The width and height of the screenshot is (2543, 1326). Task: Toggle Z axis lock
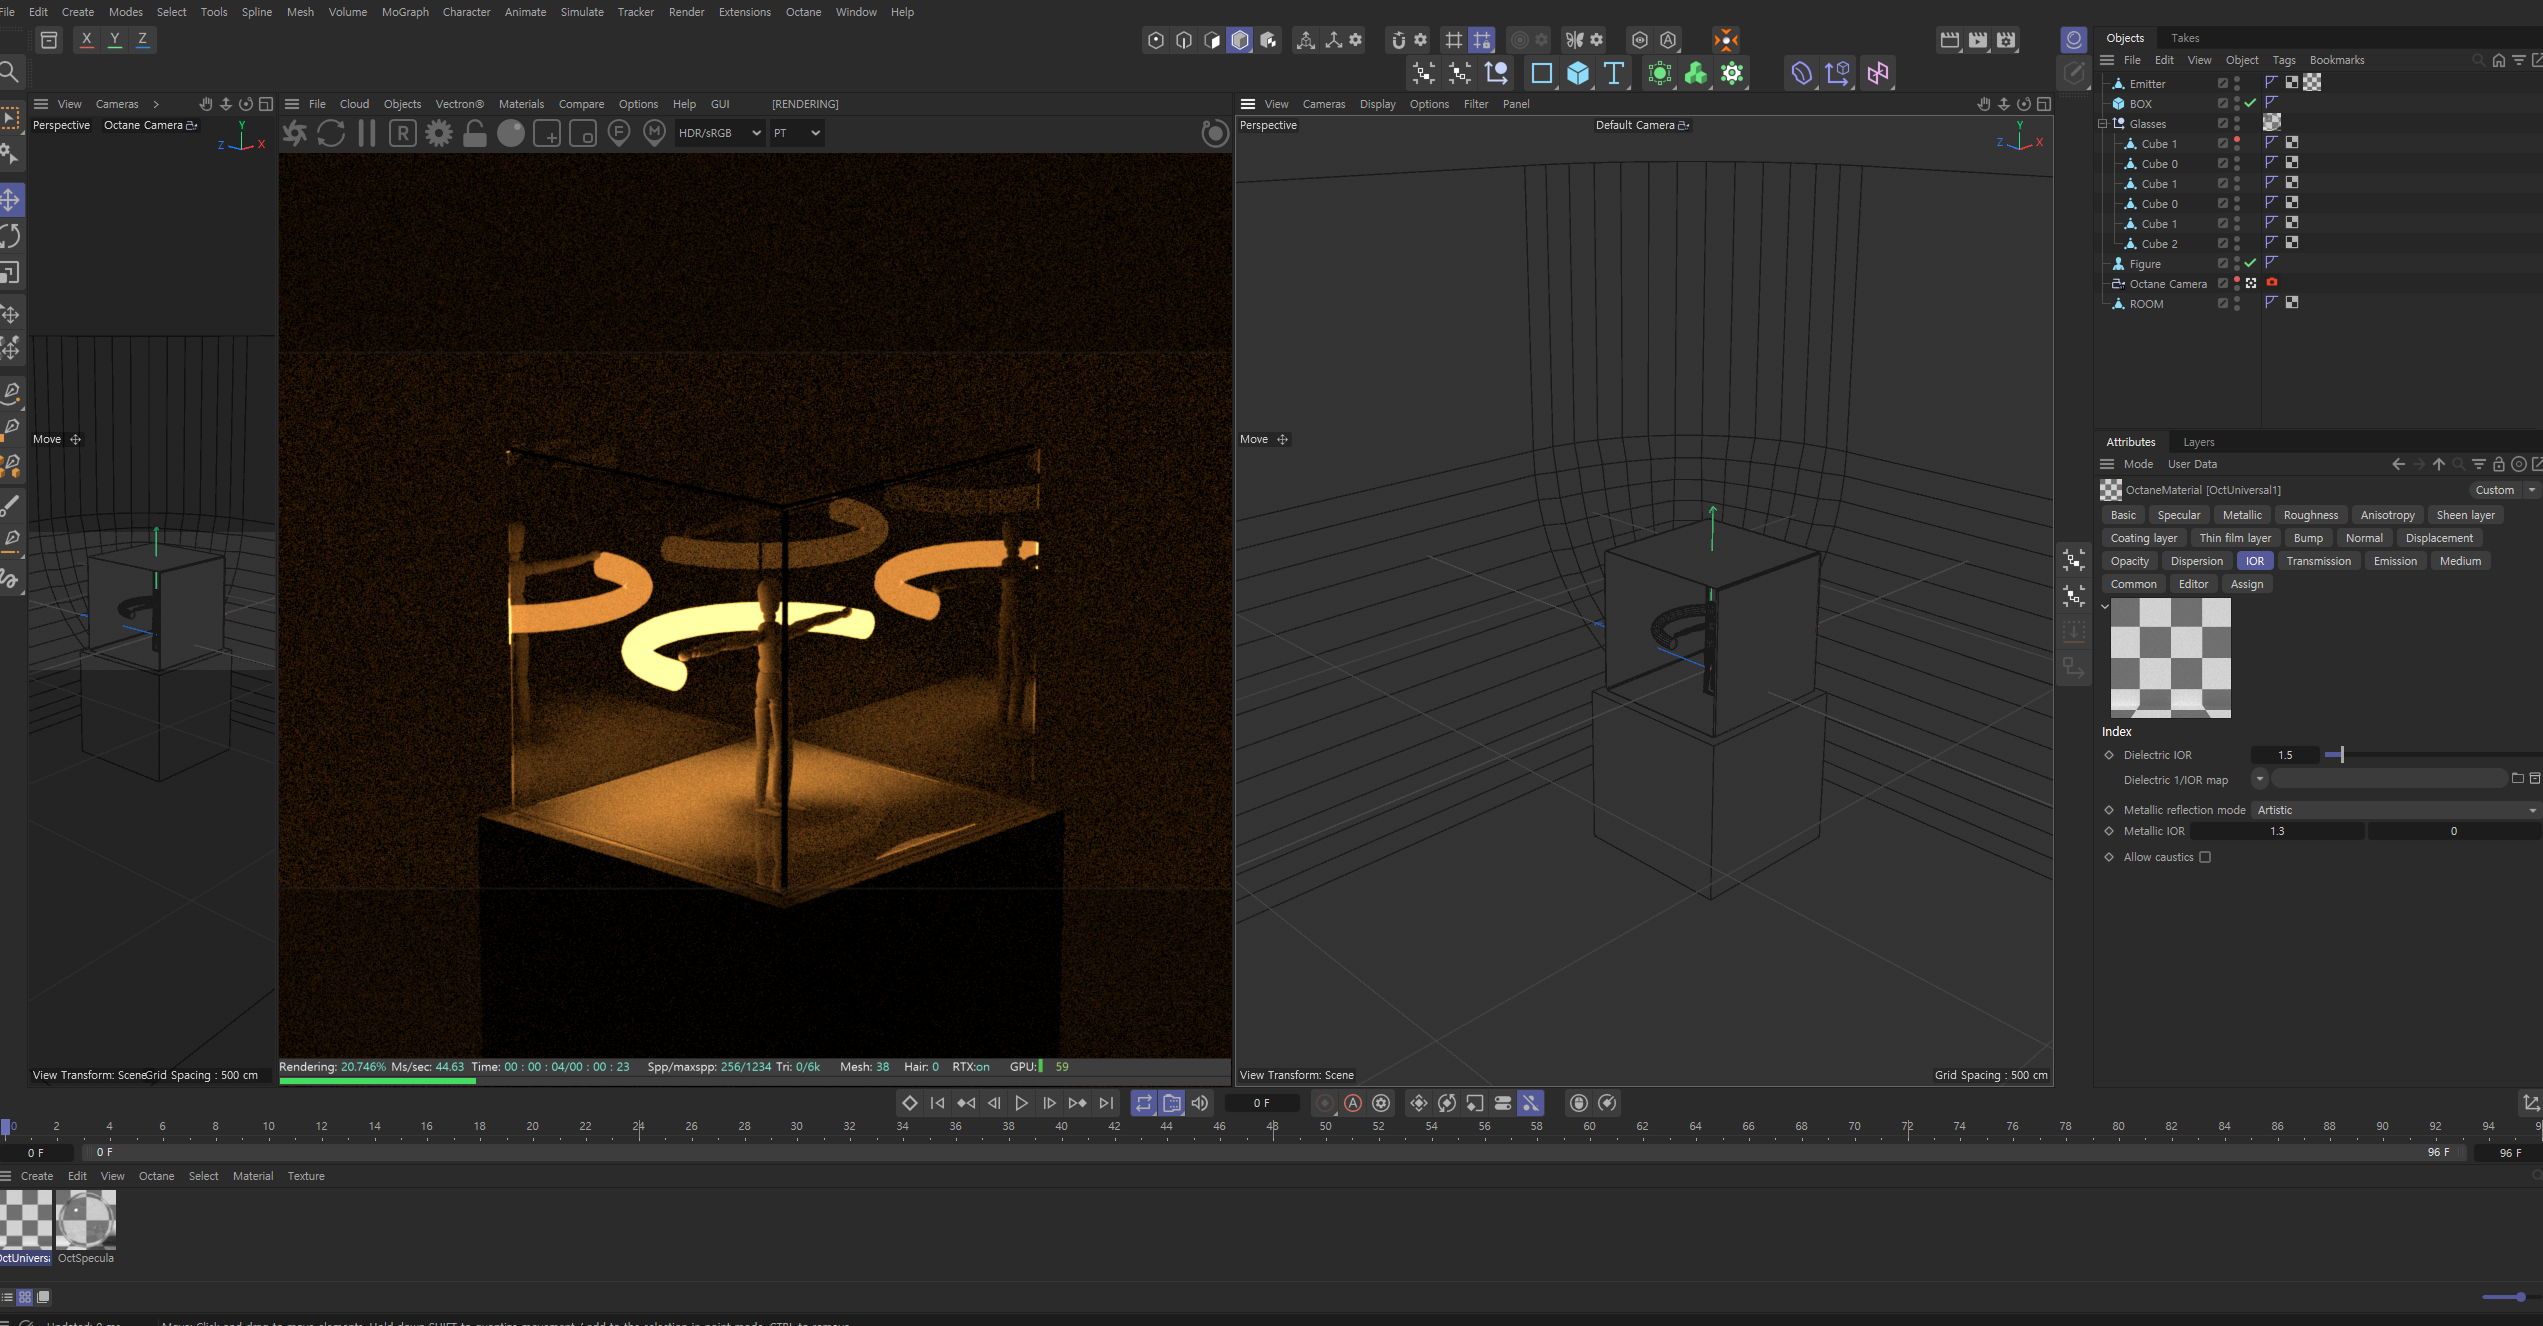tap(142, 40)
